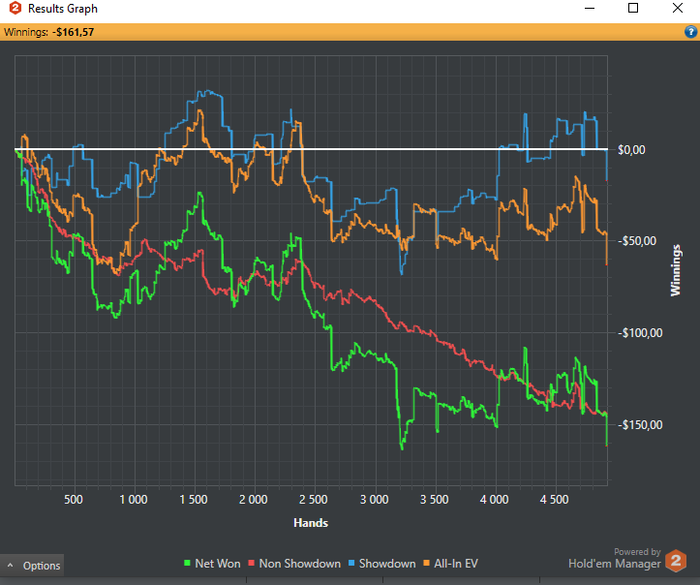
Task: Click the 1 000 hands axis label
Action: tap(133, 499)
